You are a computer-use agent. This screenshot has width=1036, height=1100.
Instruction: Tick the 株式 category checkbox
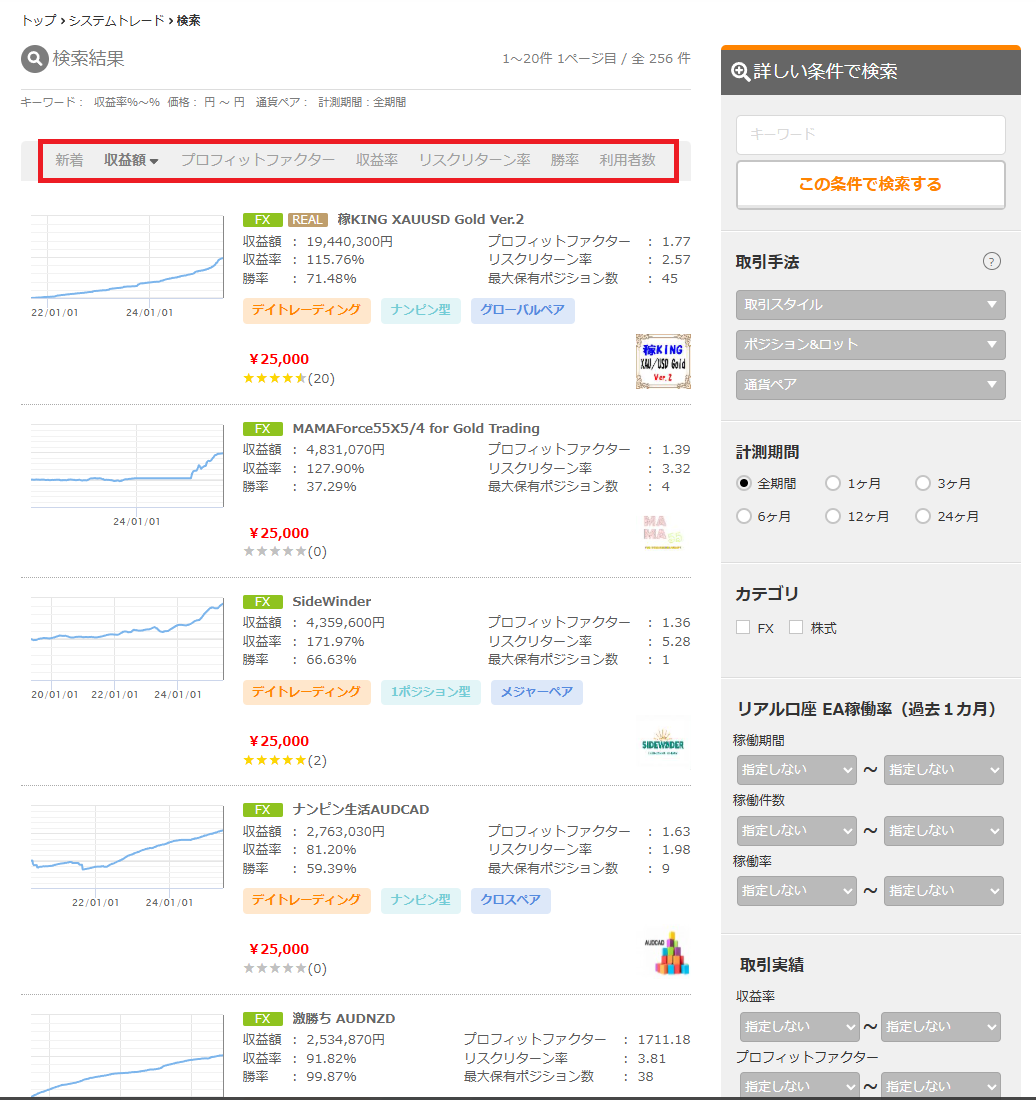point(796,628)
